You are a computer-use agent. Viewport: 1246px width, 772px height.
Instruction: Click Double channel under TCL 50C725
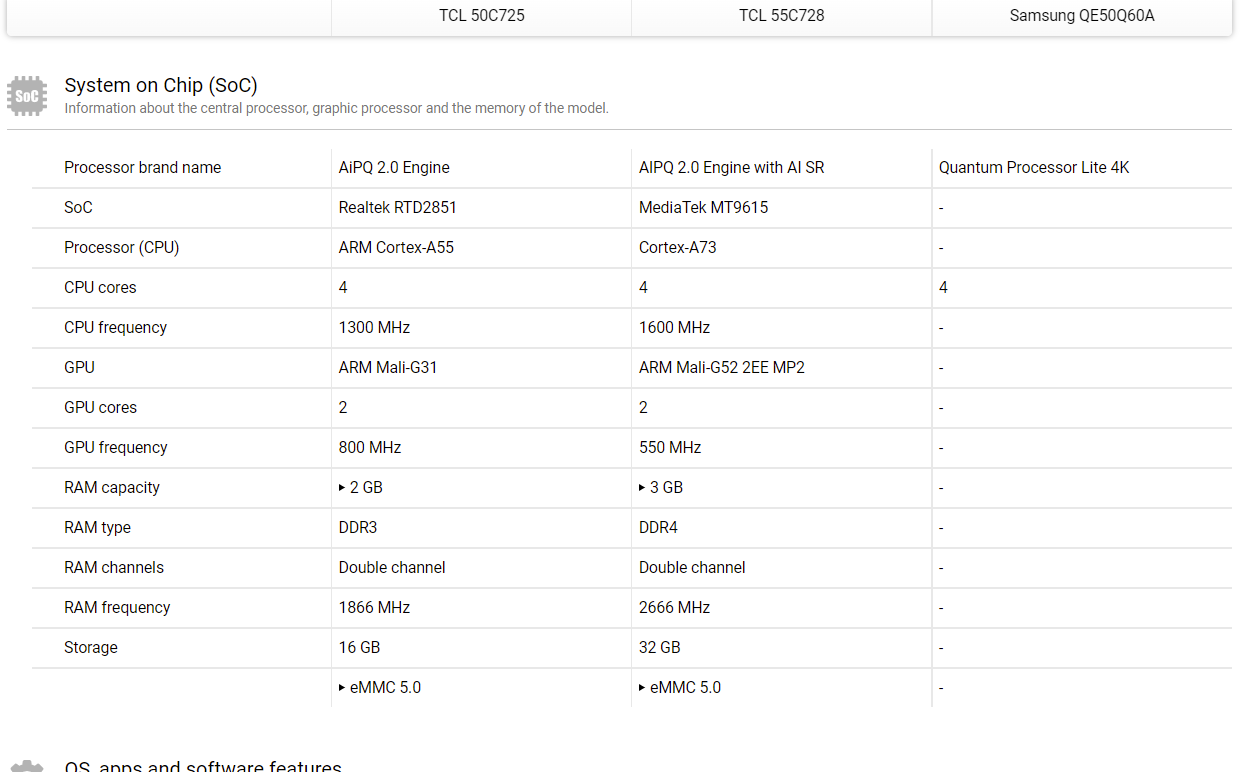(x=392, y=568)
